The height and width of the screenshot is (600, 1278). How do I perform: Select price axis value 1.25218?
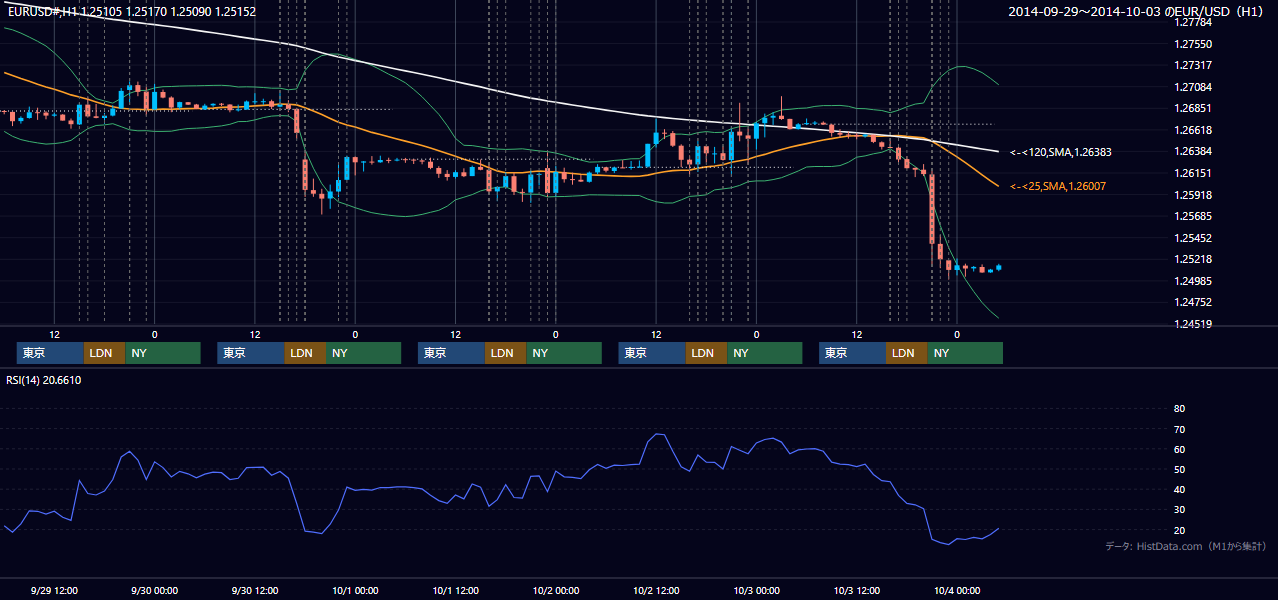tap(1192, 259)
